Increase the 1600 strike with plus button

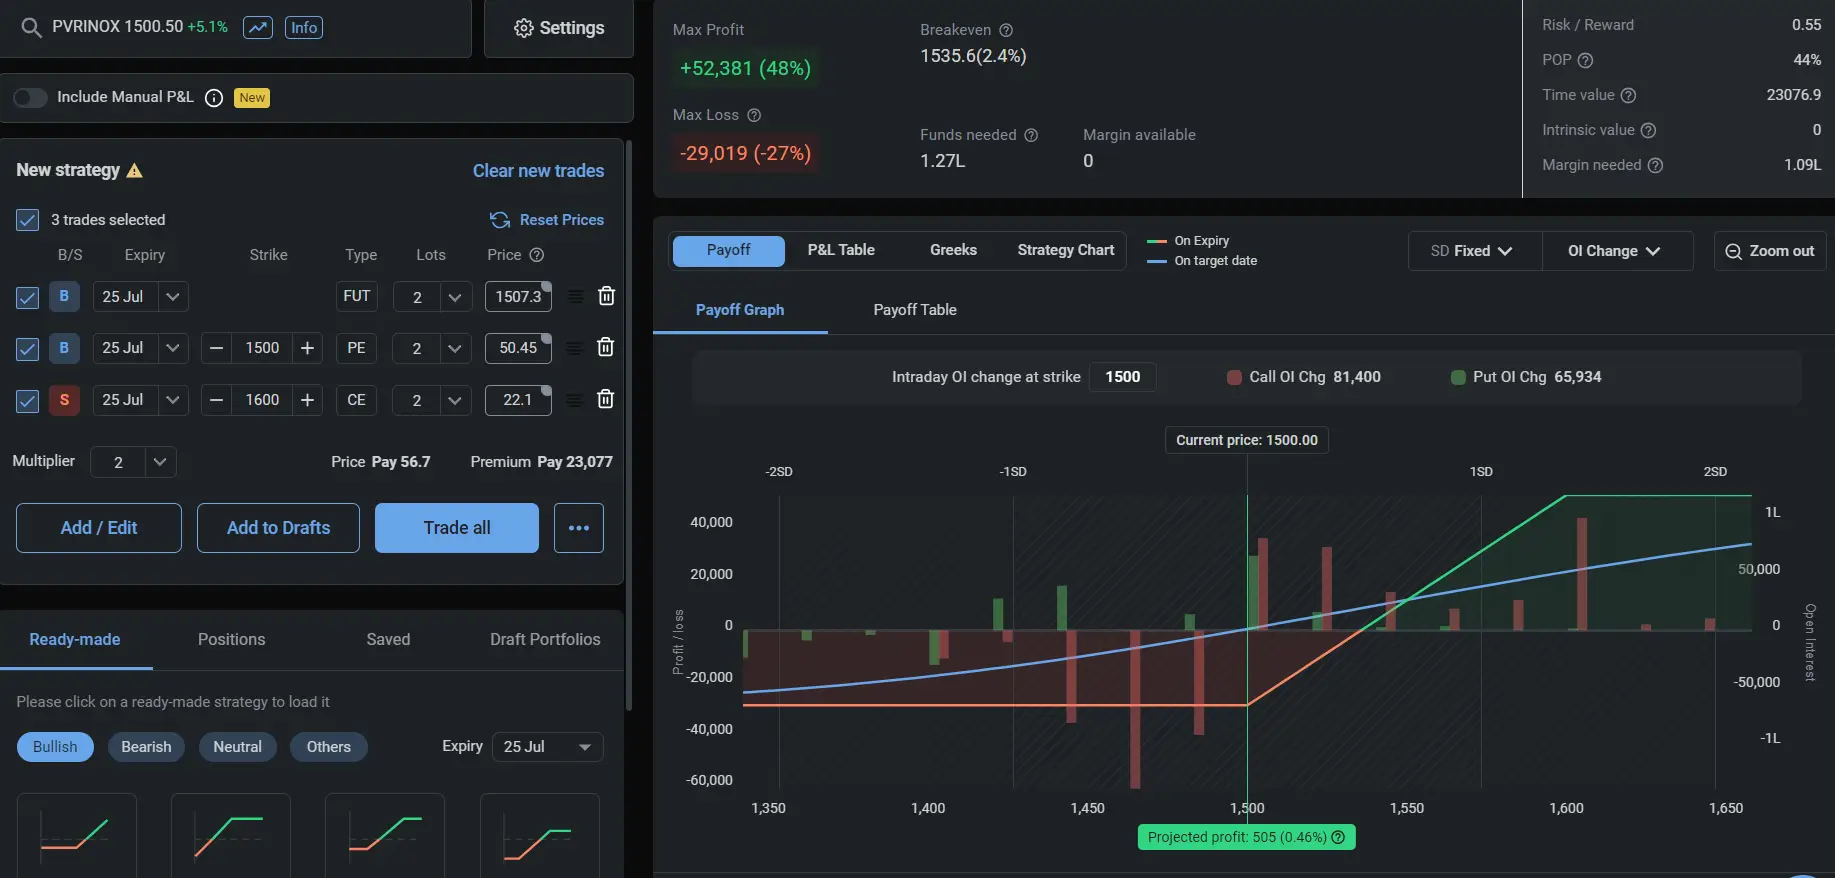[308, 399]
